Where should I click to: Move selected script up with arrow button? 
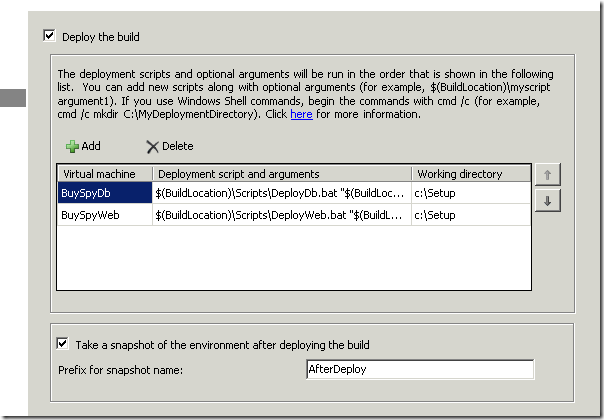coord(547,175)
